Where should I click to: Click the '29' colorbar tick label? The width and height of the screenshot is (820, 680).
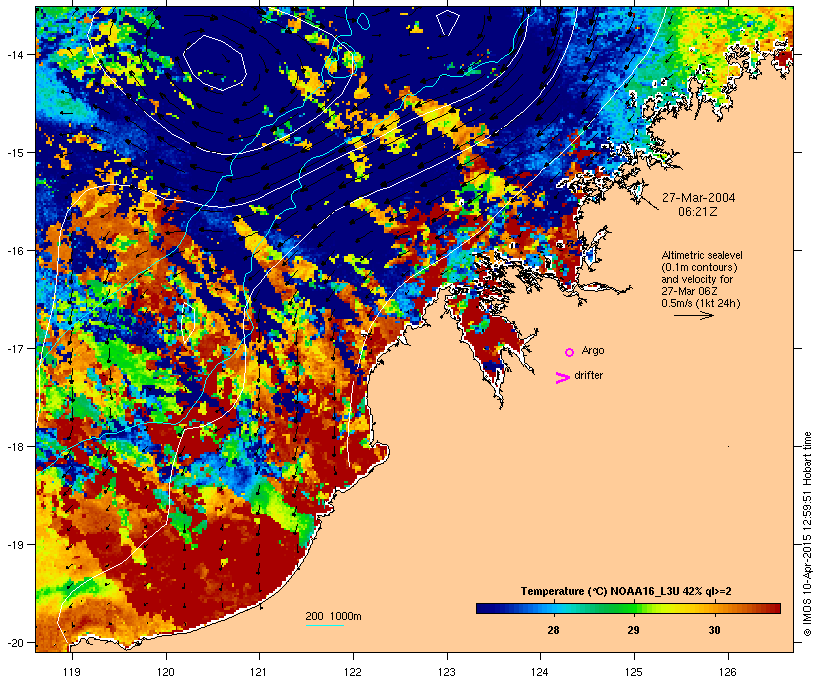tap(633, 630)
